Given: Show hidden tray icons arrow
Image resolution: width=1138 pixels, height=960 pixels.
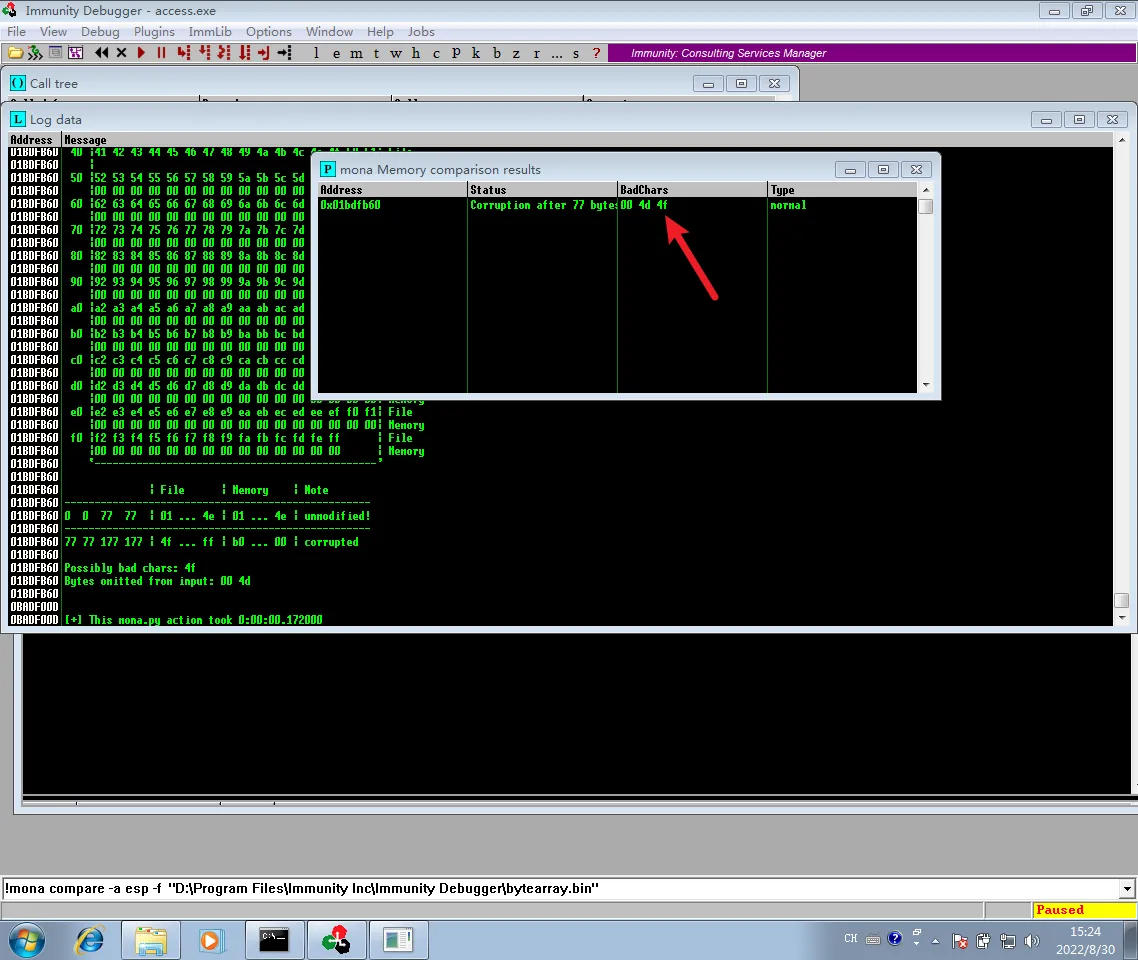Looking at the screenshot, I should pos(936,941).
